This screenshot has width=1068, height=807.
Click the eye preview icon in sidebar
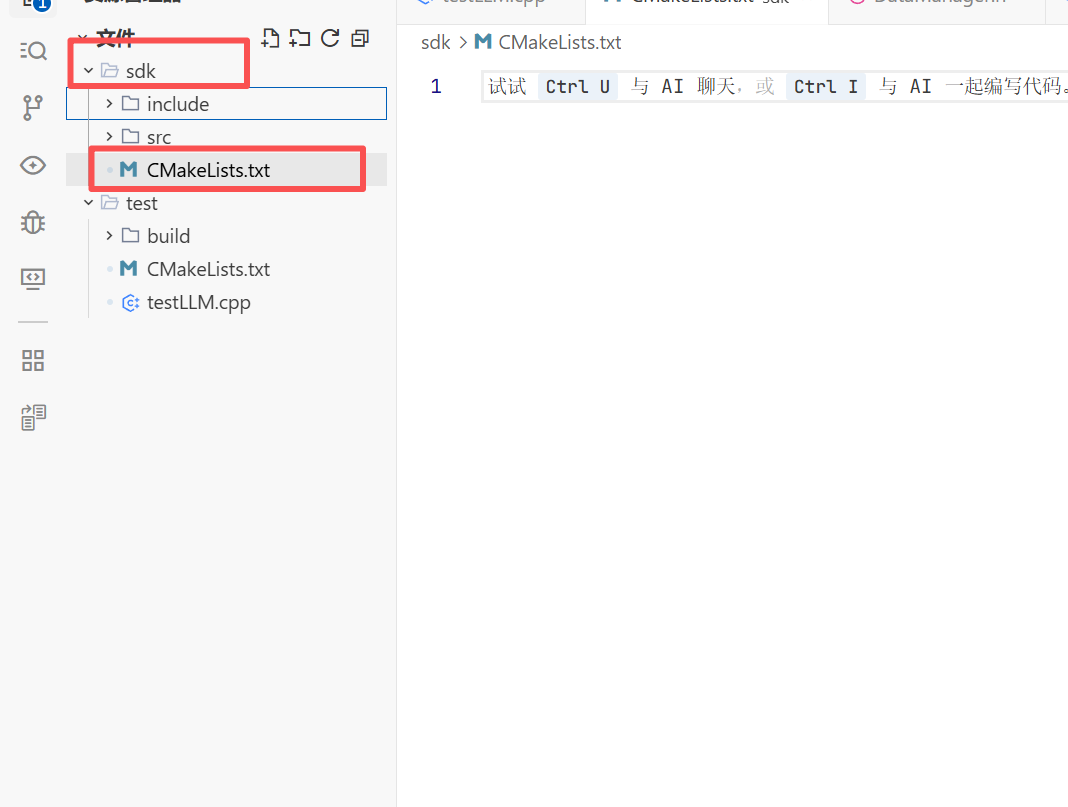point(33,165)
